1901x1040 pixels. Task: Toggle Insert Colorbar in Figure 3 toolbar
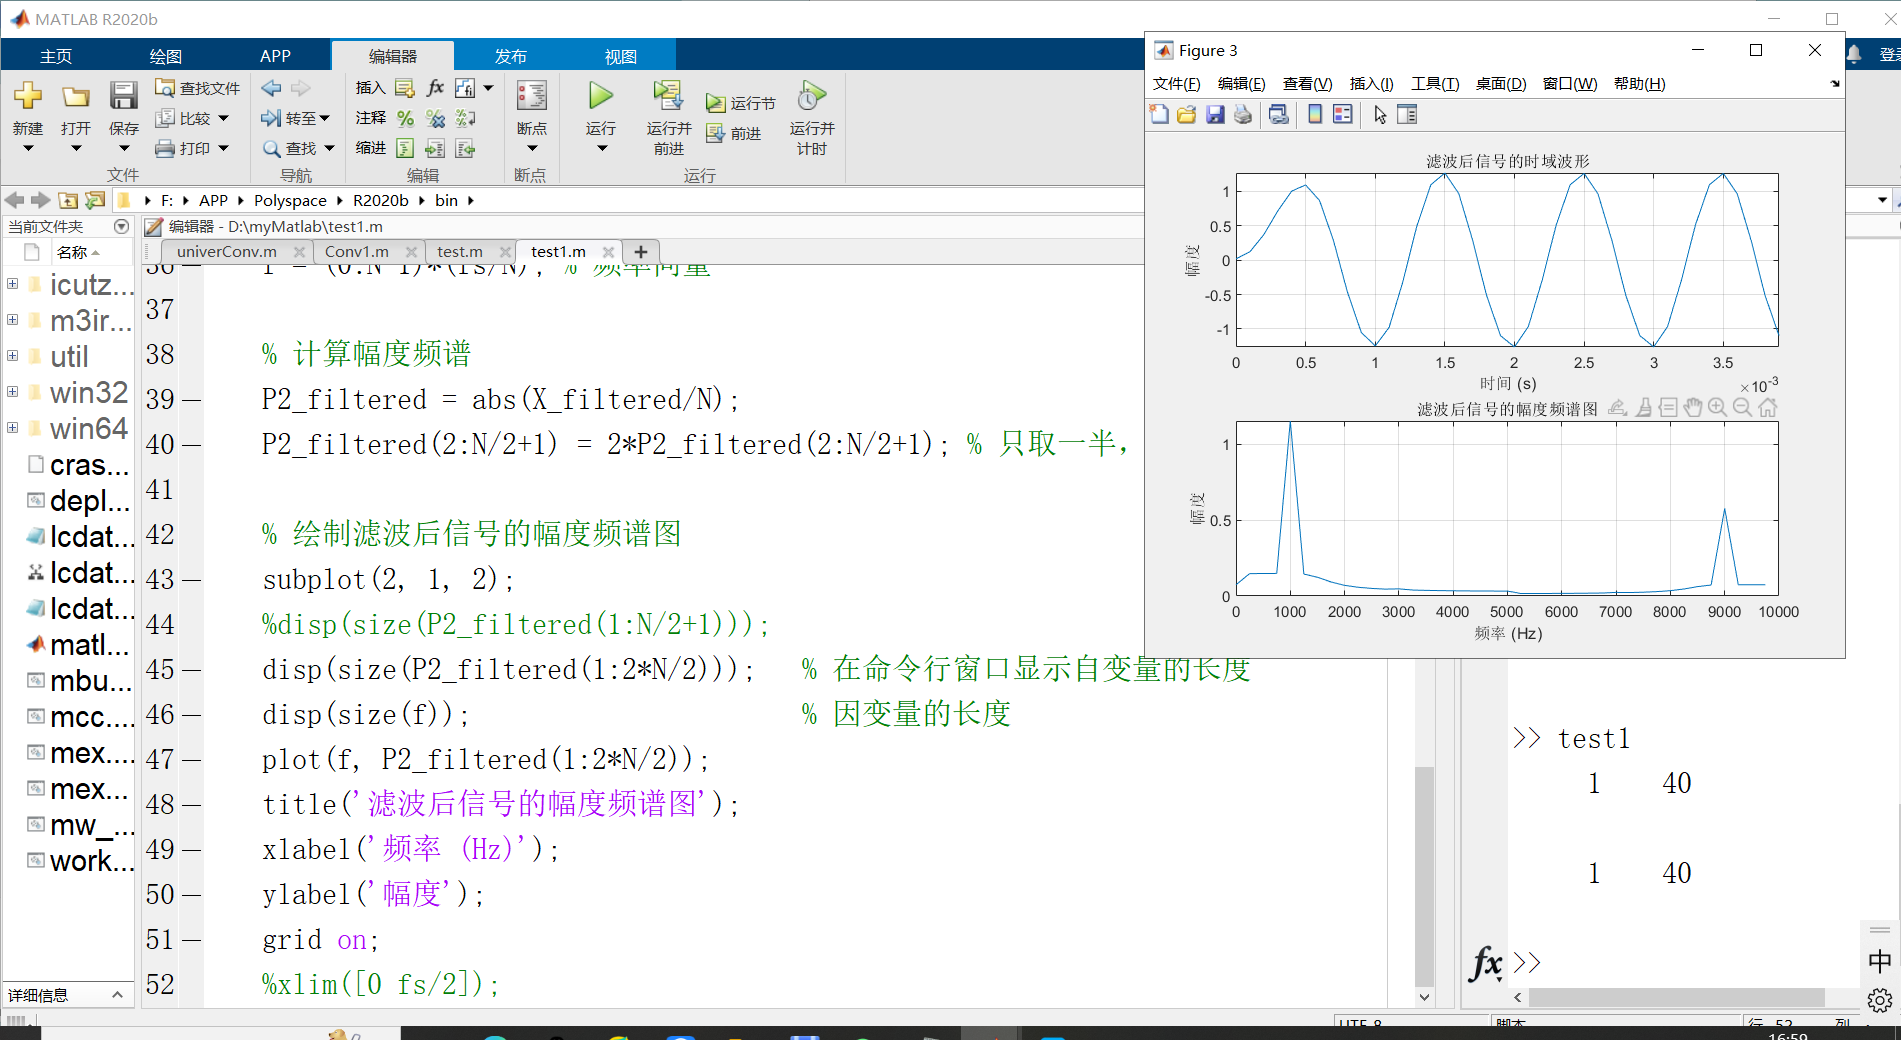point(1315,115)
